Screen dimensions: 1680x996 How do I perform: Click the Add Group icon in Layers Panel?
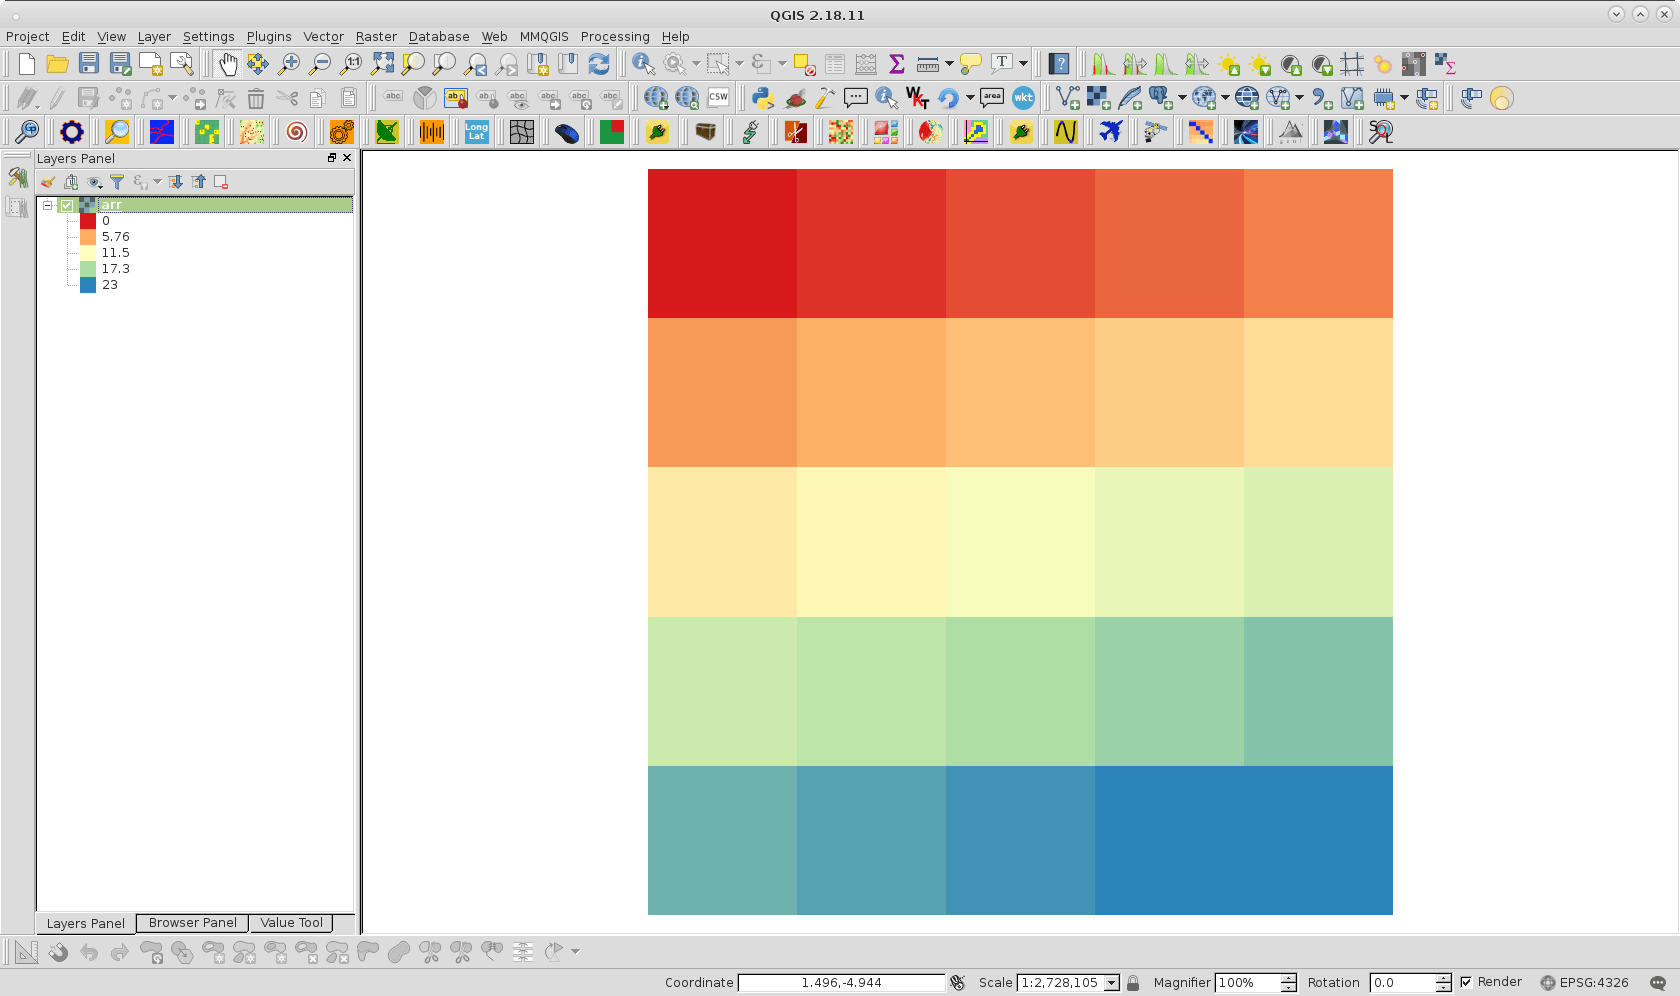click(x=71, y=182)
